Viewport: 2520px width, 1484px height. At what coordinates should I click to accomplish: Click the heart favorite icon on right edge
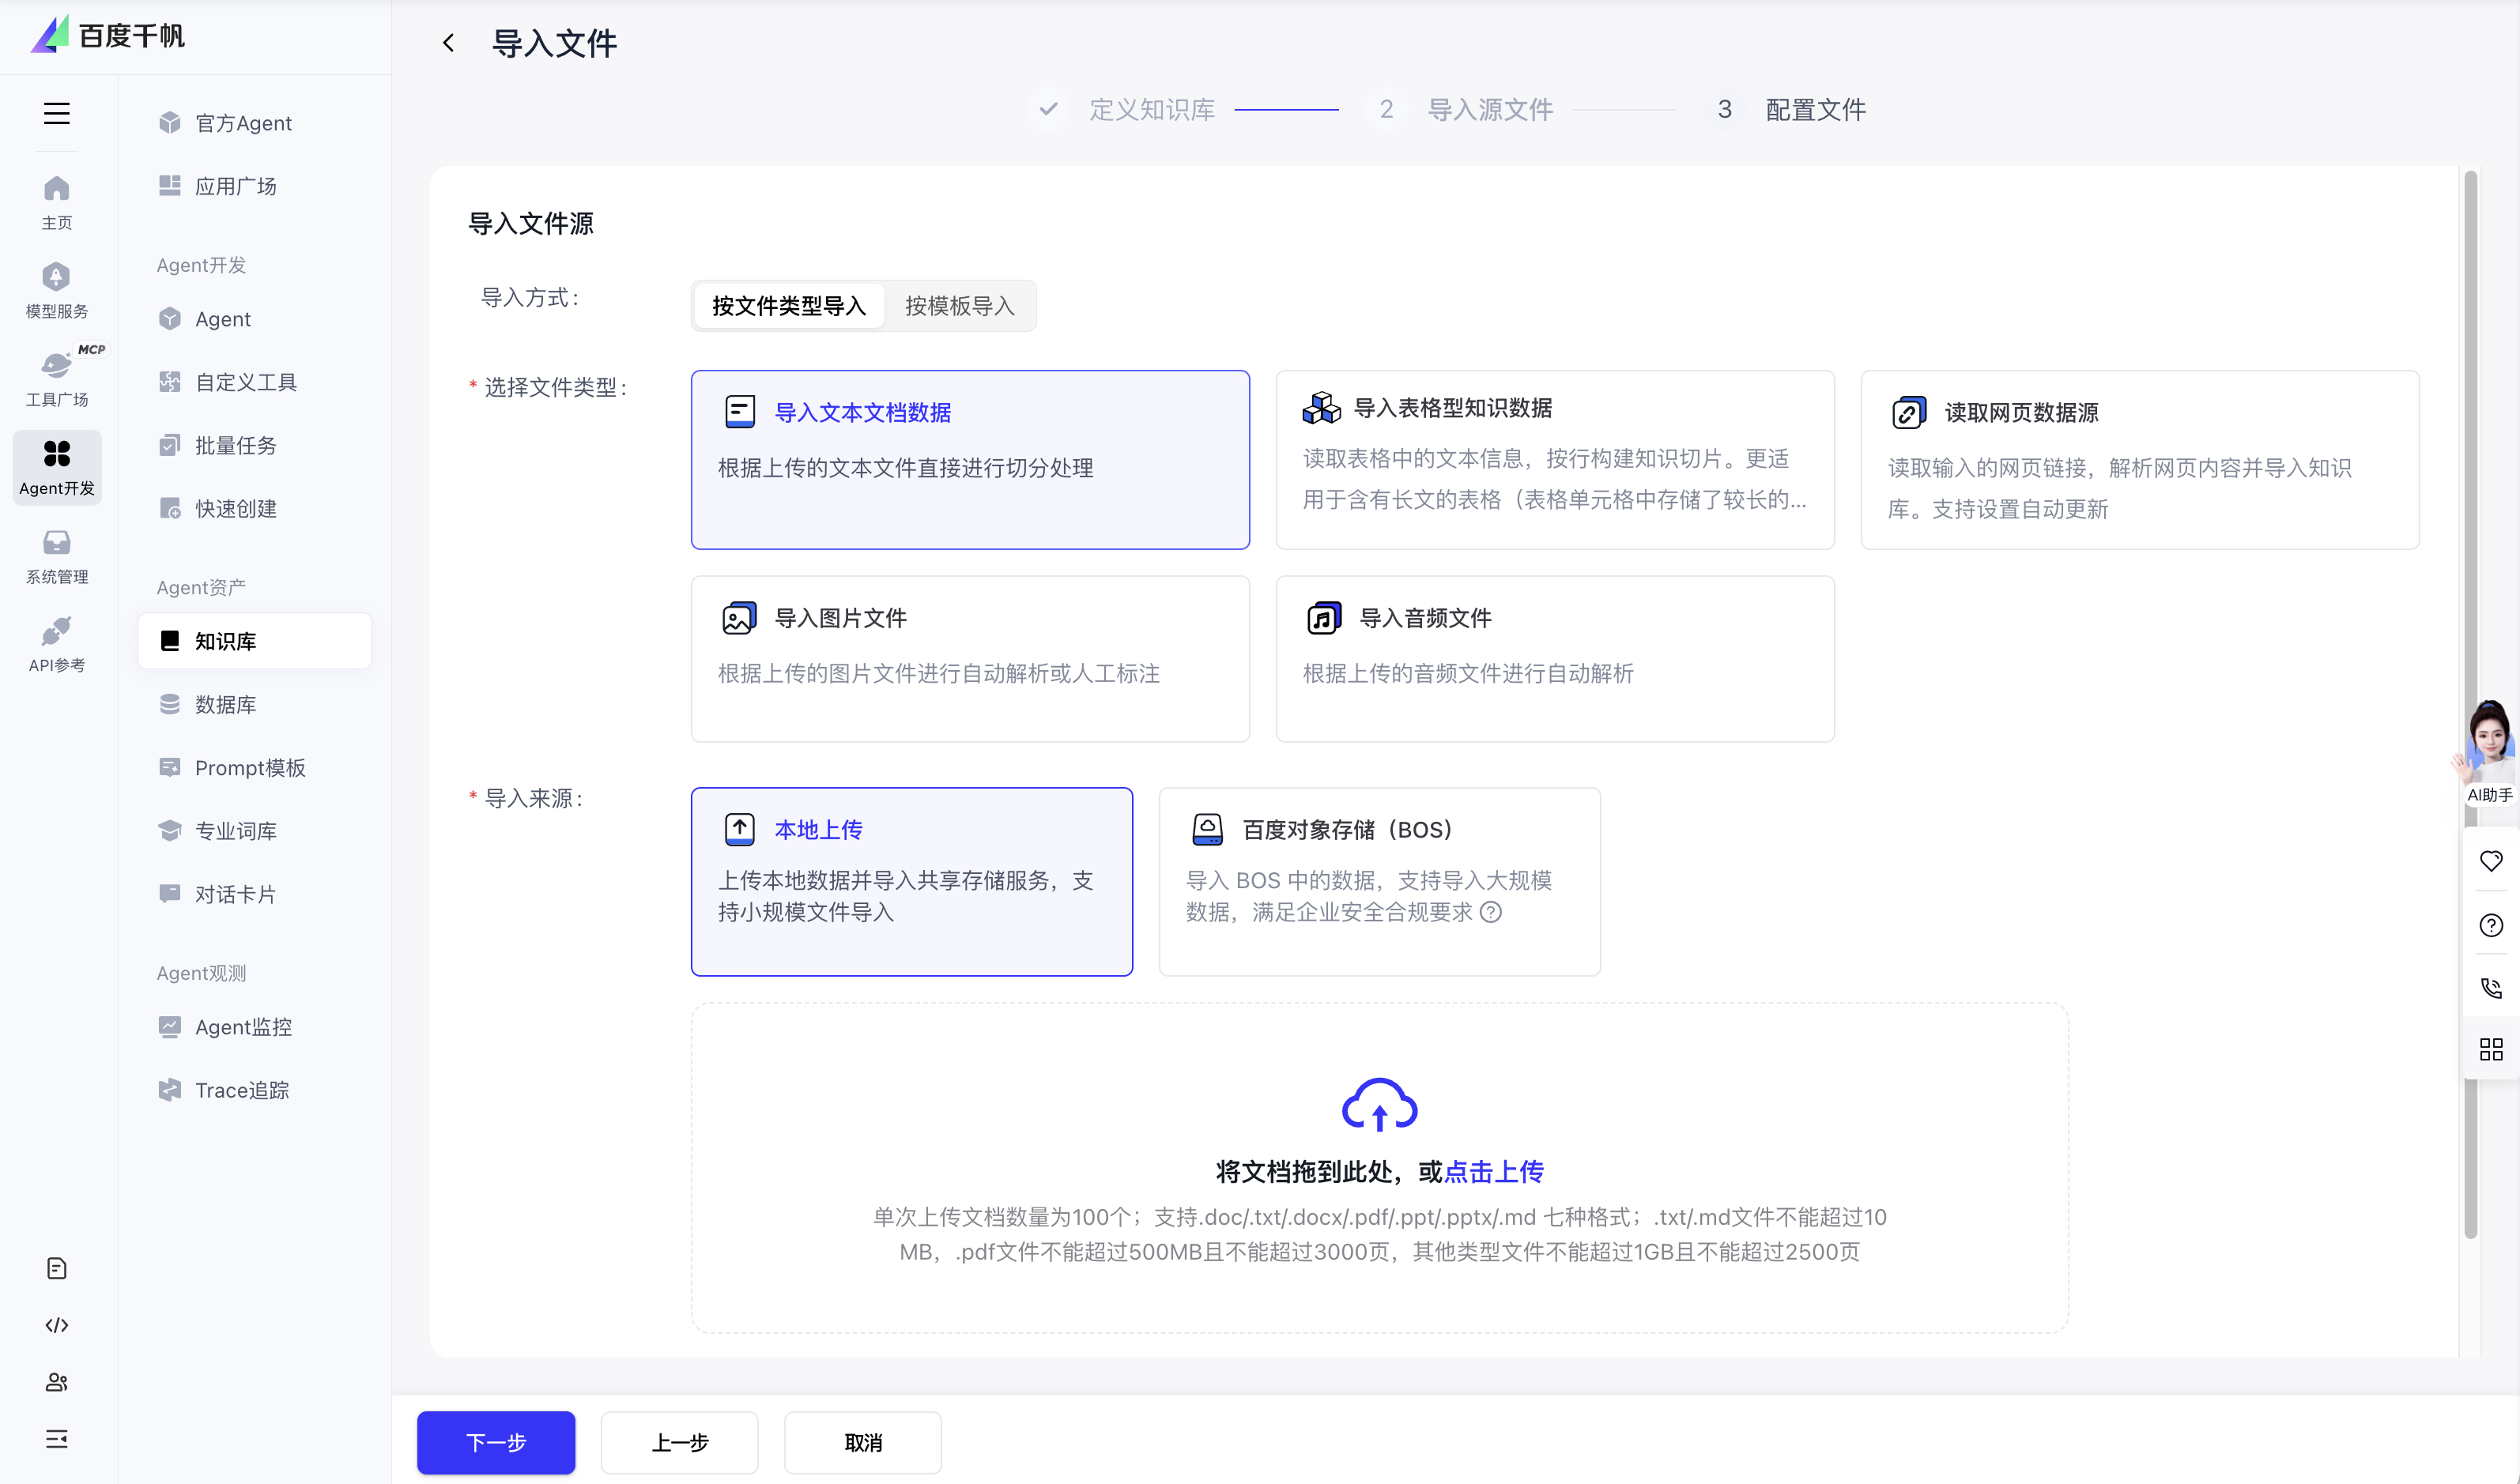[x=2491, y=861]
